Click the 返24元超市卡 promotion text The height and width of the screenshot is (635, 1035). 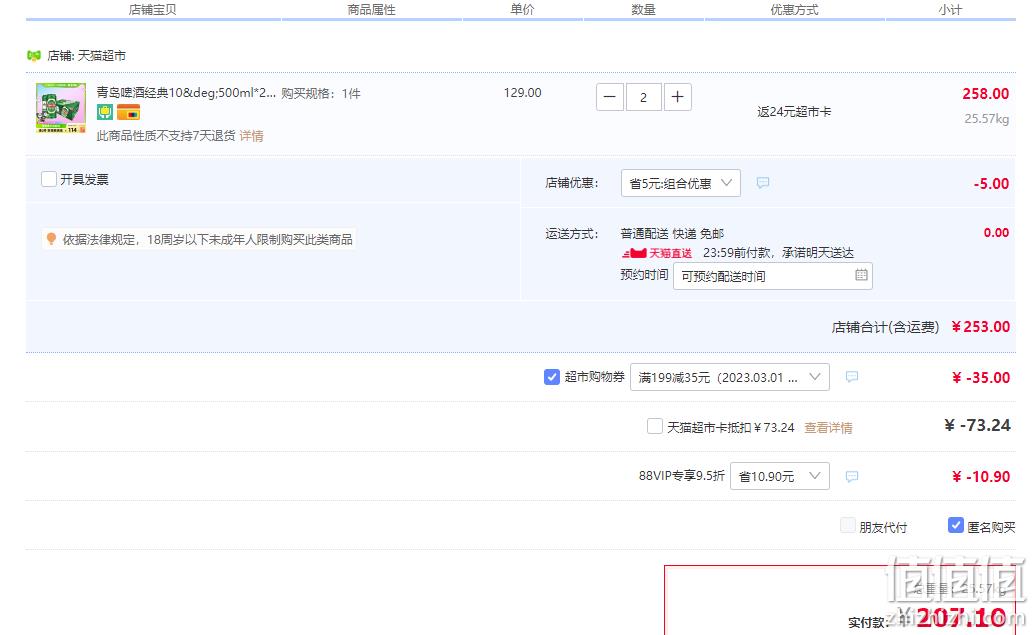(x=794, y=112)
